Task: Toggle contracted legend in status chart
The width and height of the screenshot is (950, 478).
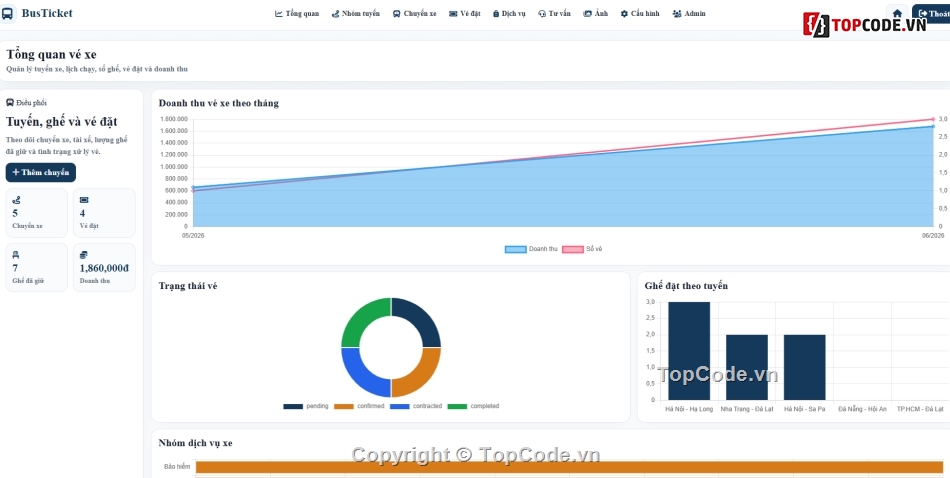Action: (x=416, y=407)
